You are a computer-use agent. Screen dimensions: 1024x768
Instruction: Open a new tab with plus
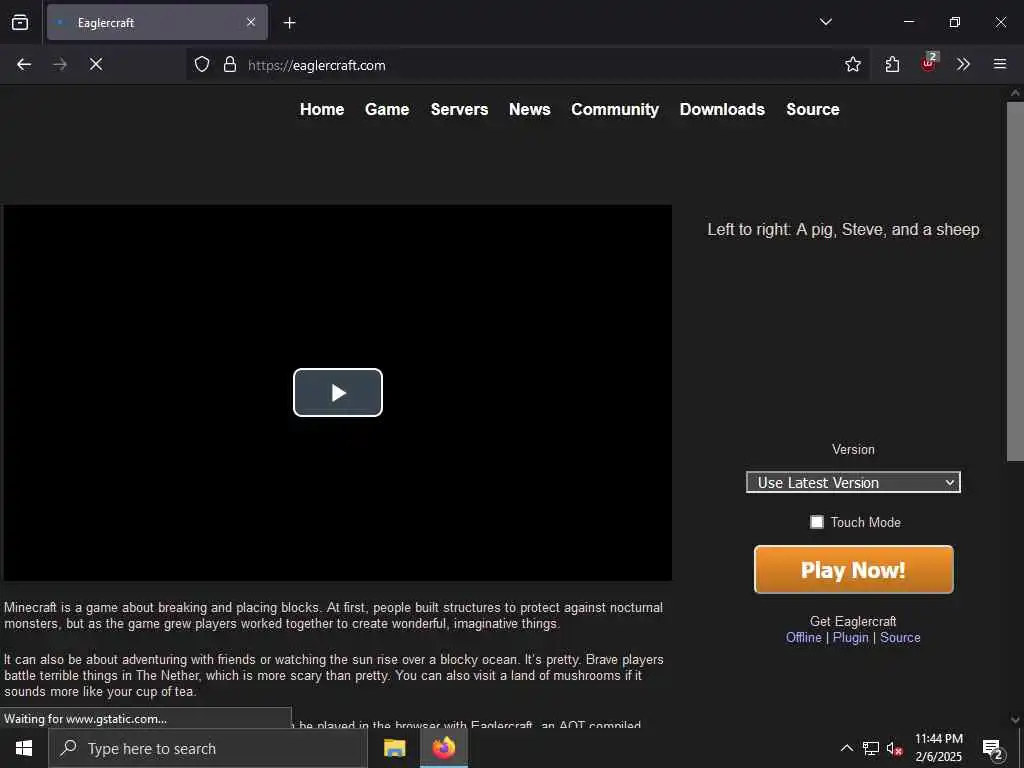[289, 23]
